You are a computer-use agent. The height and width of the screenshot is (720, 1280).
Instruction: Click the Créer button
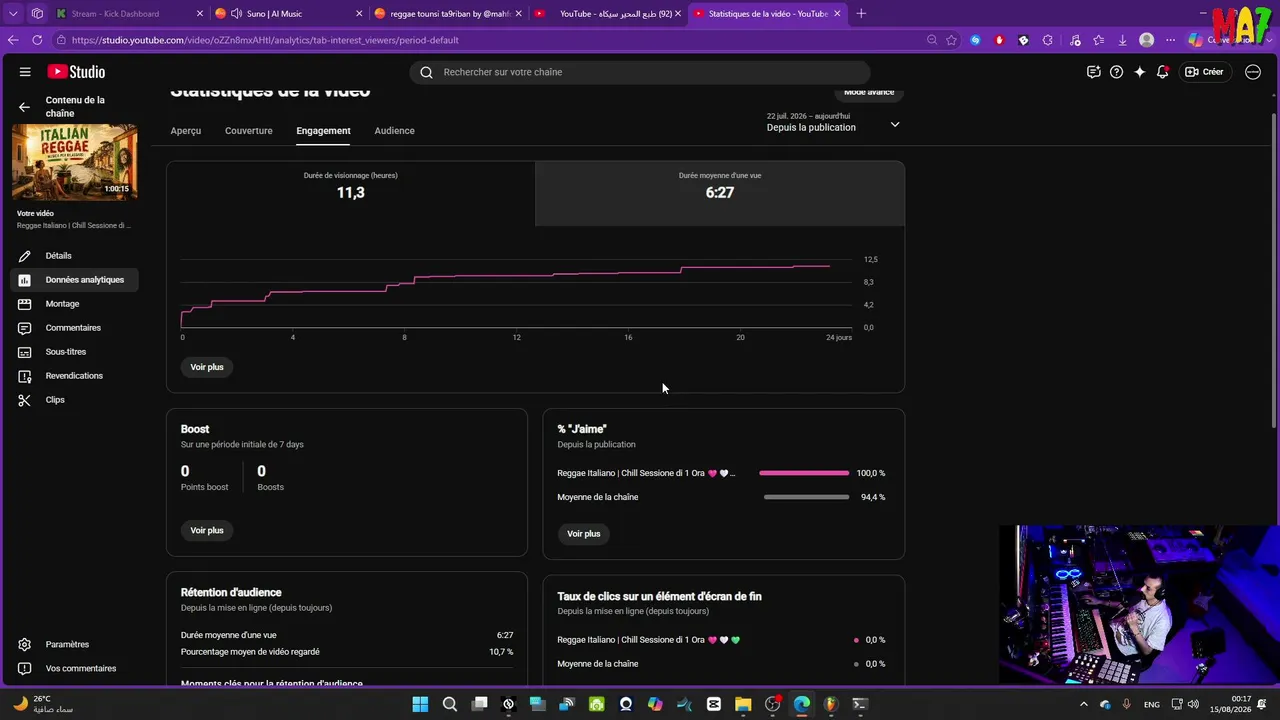(x=1204, y=72)
